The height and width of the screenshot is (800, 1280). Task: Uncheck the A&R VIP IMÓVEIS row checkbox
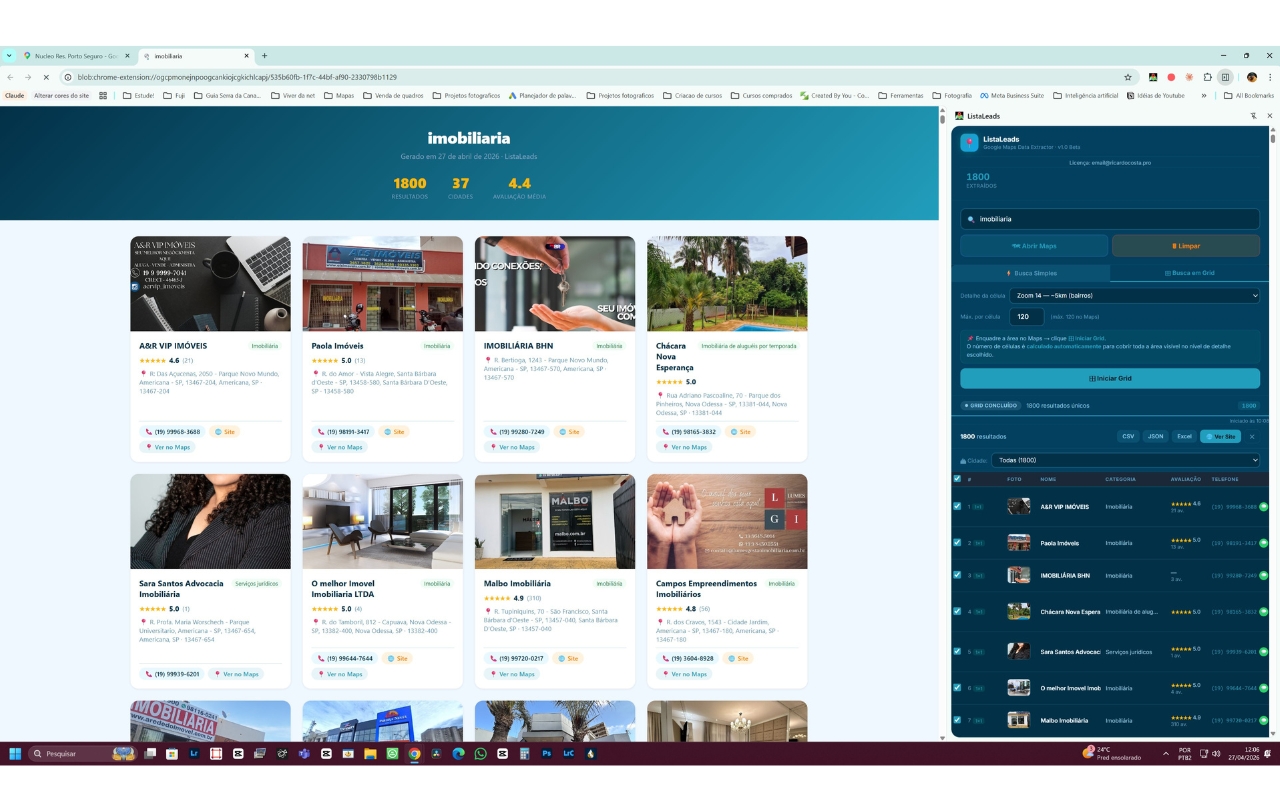pyautogui.click(x=957, y=507)
